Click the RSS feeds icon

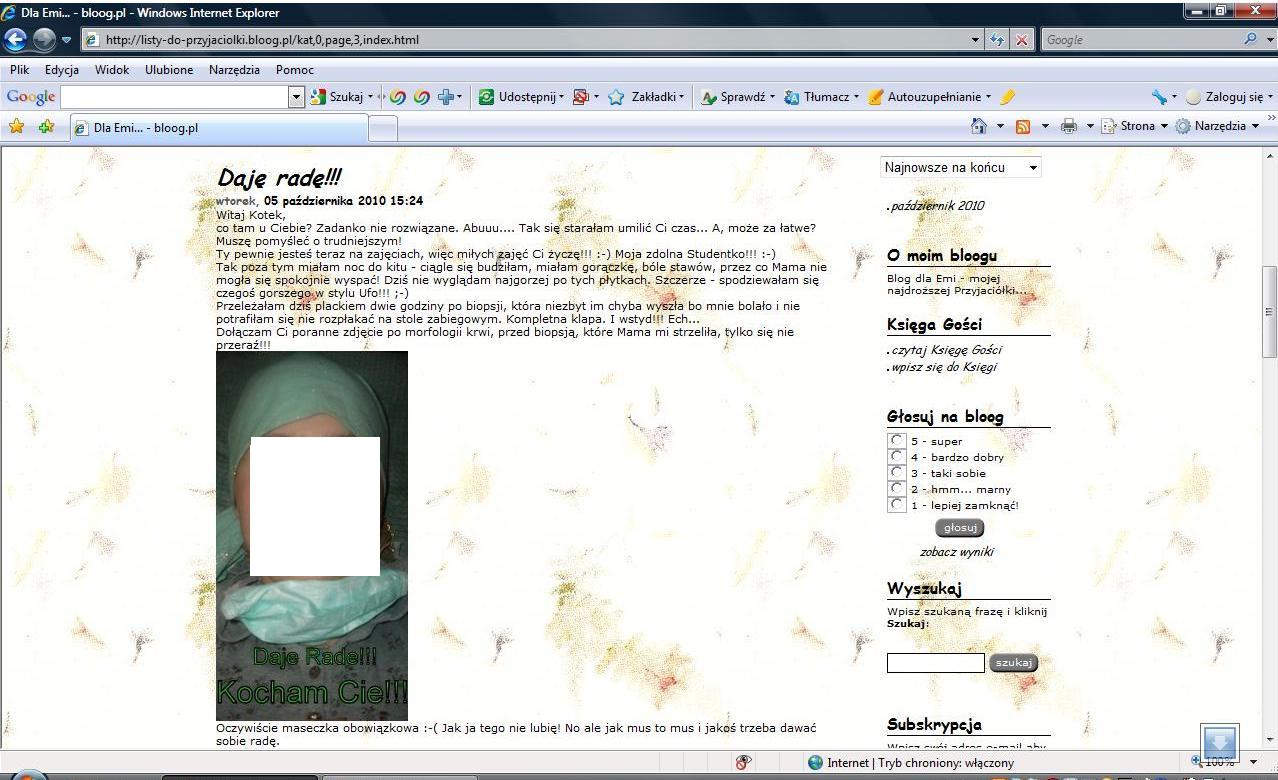pos(1023,126)
